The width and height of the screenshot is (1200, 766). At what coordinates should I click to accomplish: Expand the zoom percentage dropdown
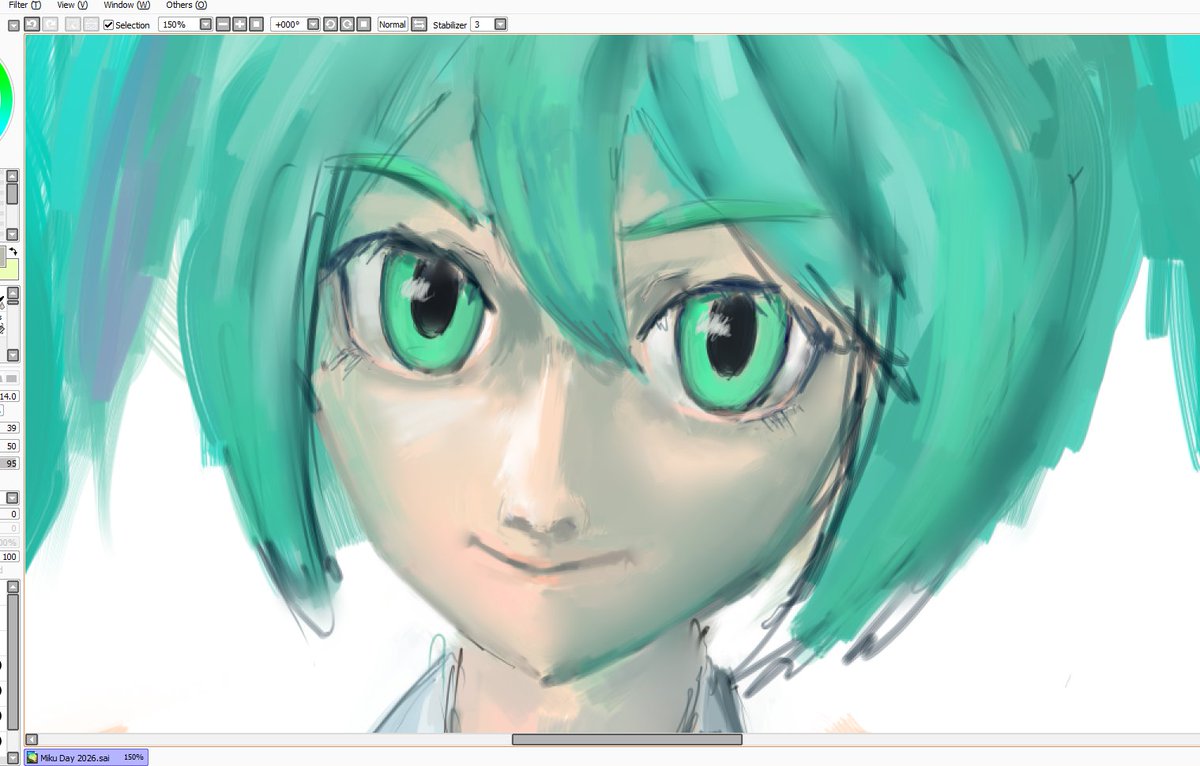pyautogui.click(x=206, y=24)
